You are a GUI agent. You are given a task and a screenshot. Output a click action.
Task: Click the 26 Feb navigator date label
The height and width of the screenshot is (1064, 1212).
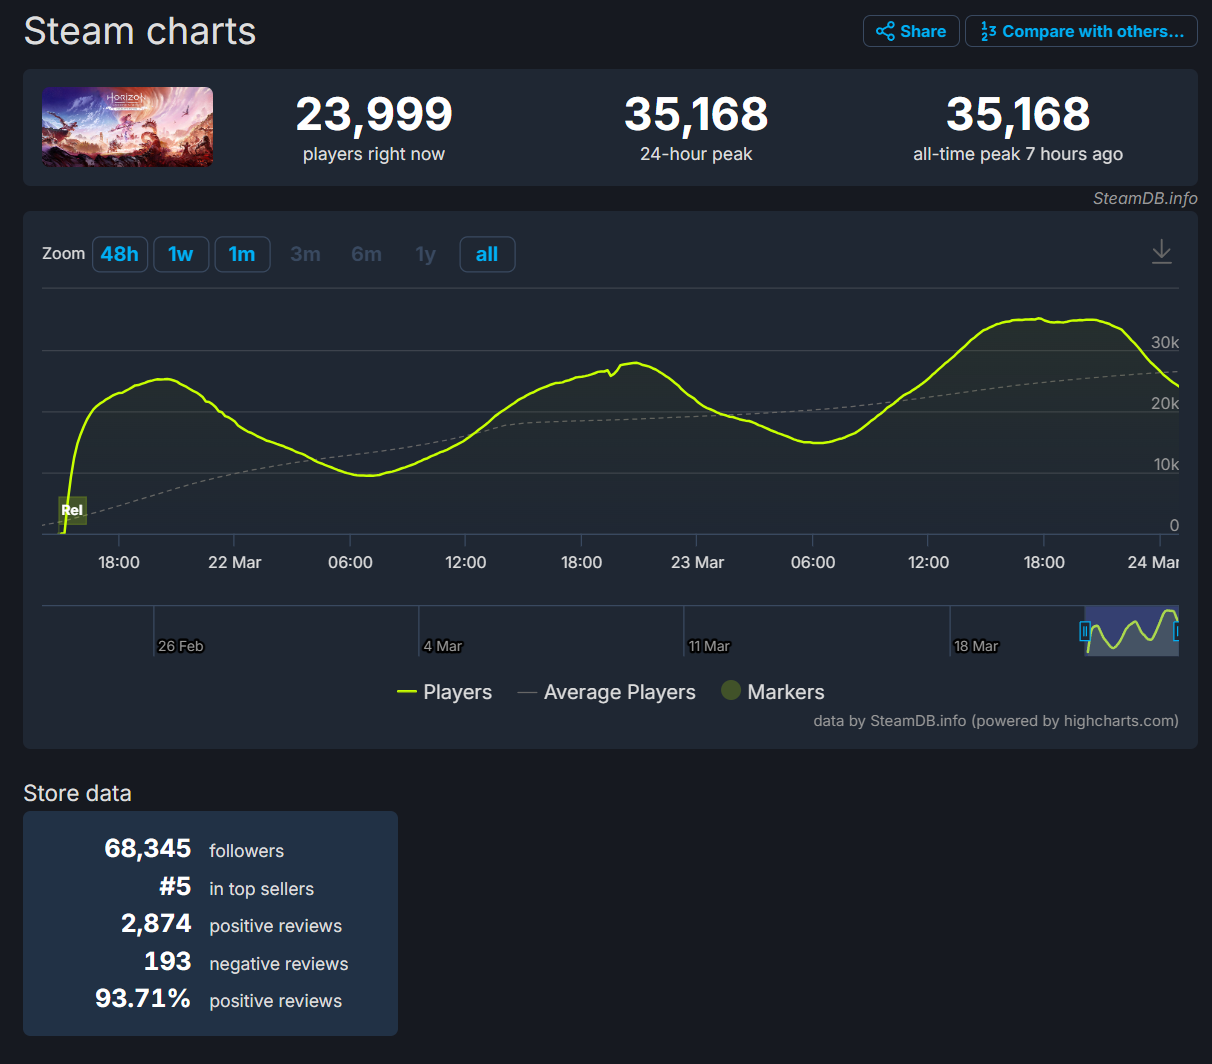tap(181, 646)
